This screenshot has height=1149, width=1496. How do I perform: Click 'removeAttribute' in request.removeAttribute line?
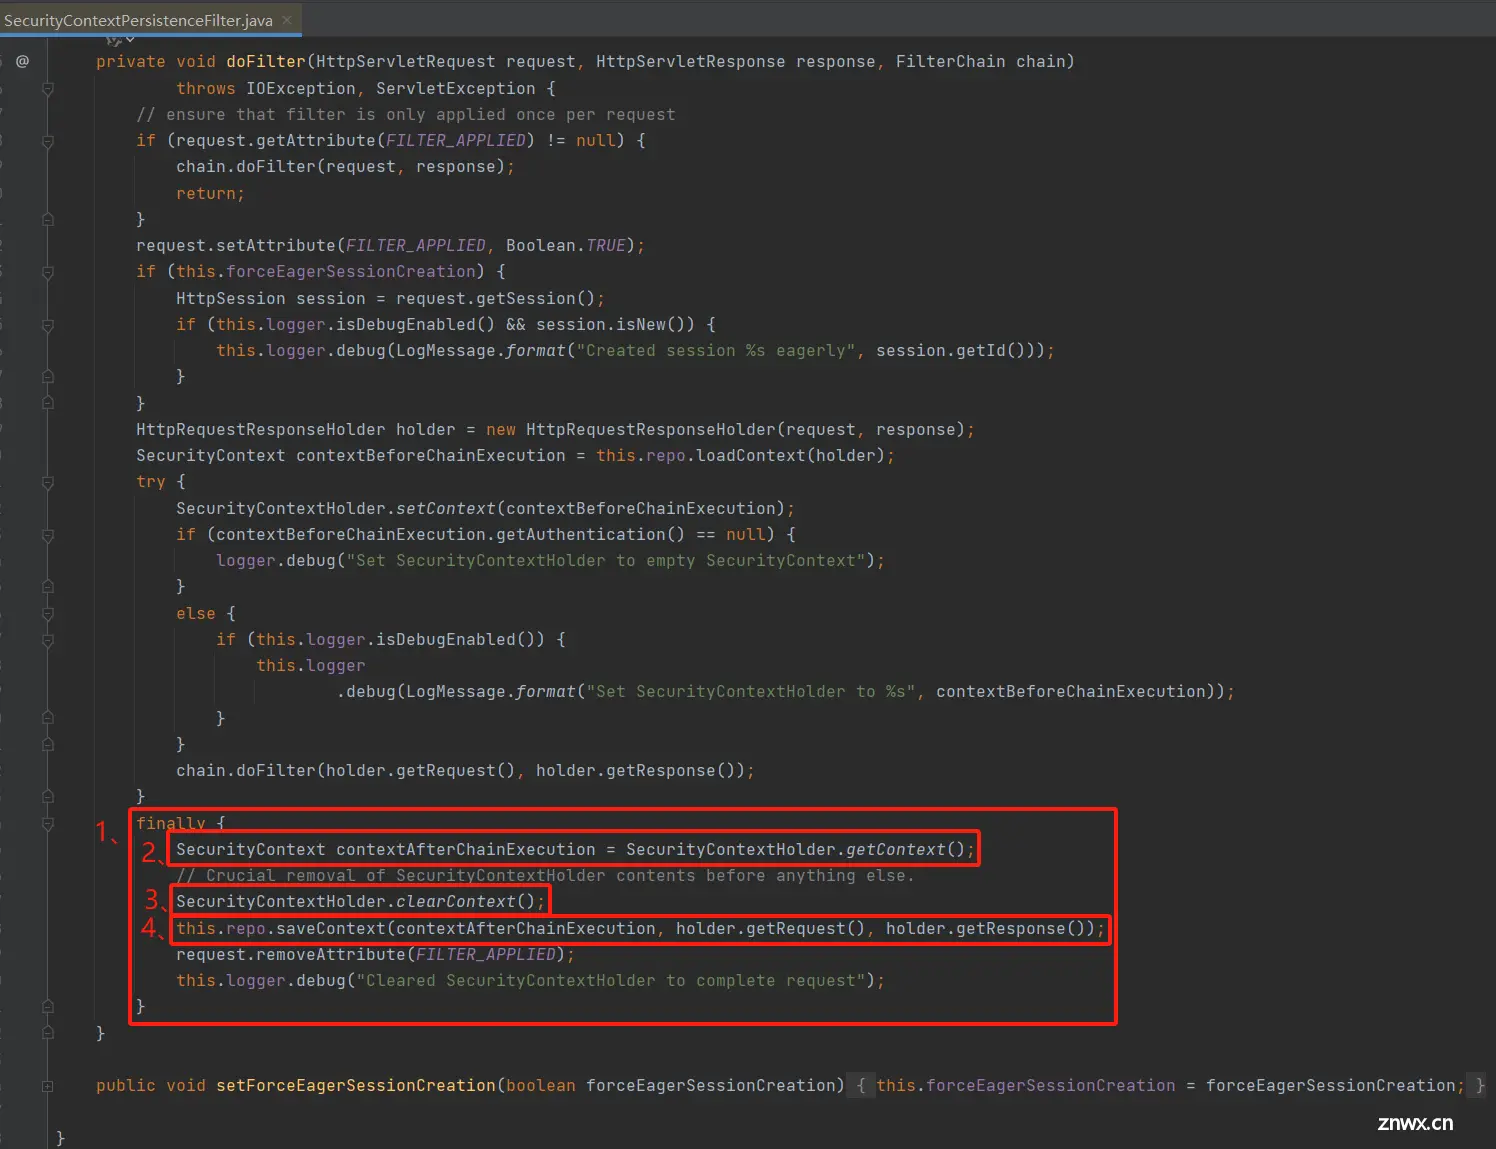point(330,955)
